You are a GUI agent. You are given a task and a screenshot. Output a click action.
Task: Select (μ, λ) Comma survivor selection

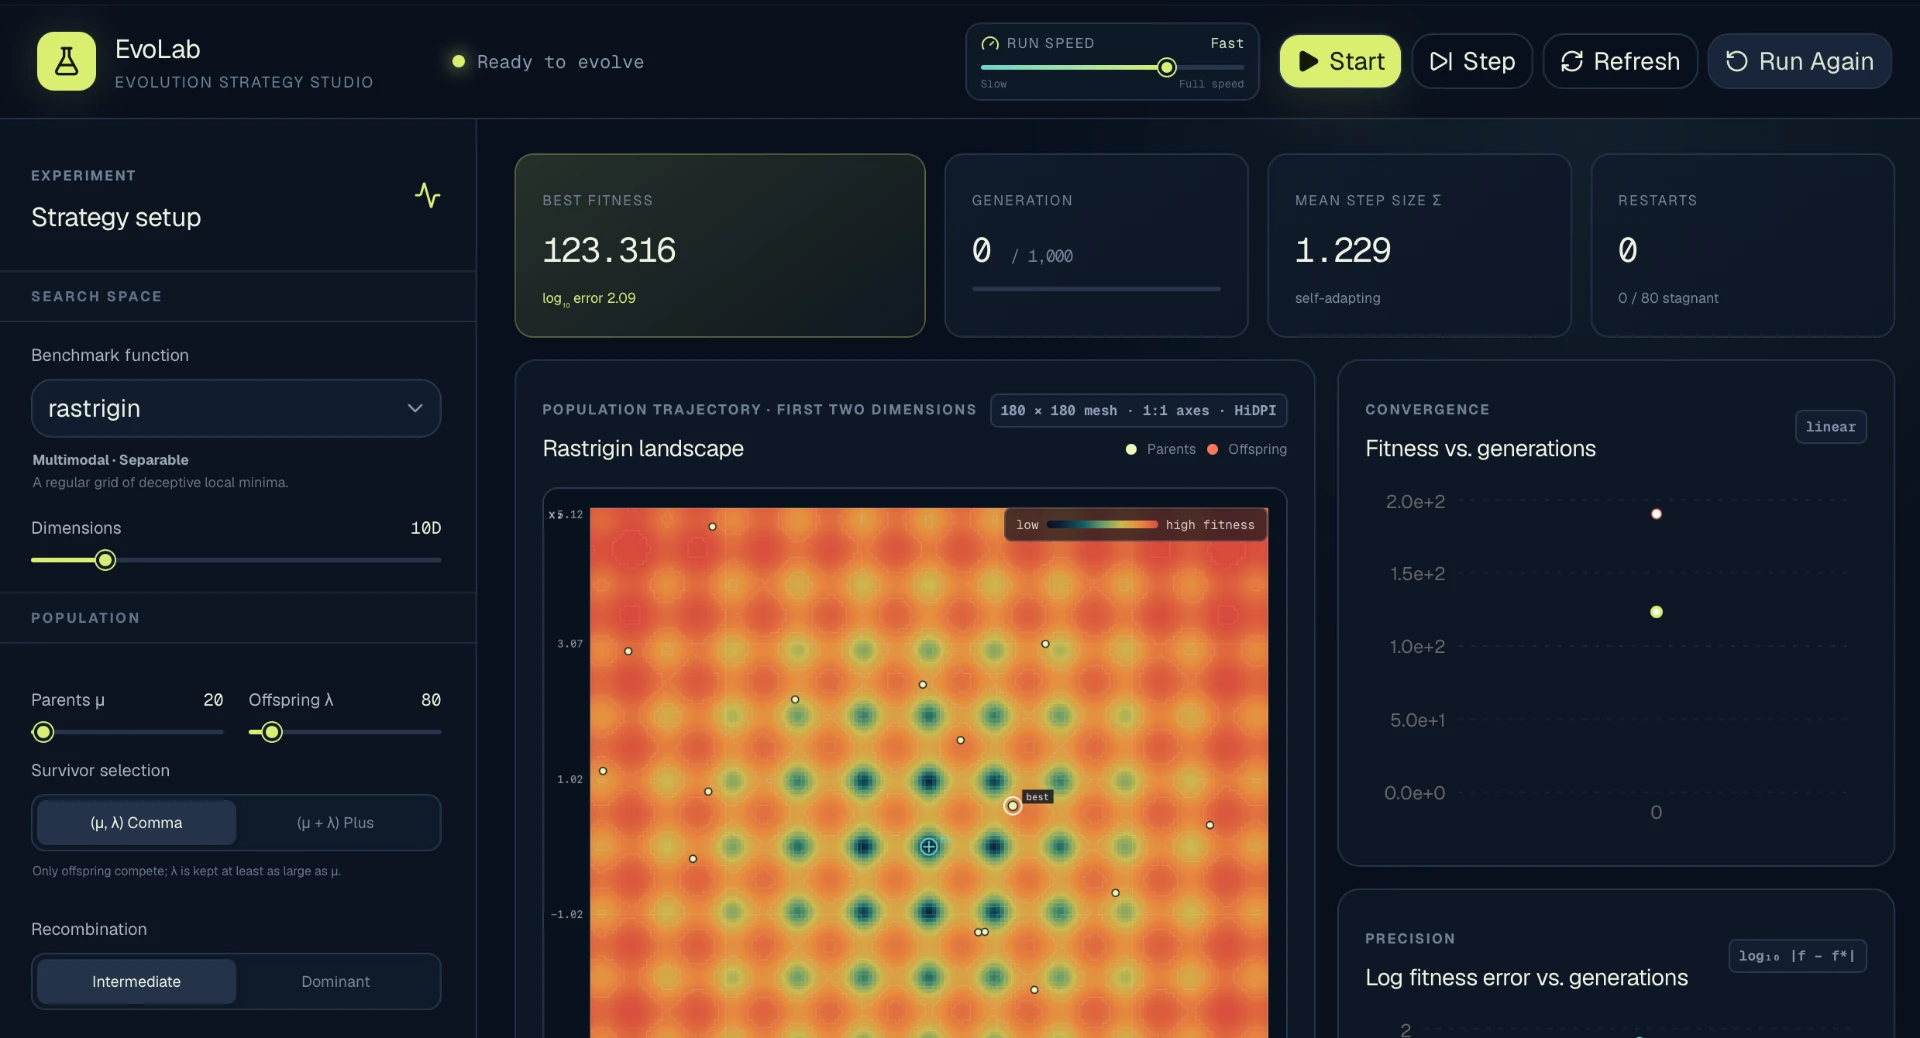click(137, 823)
